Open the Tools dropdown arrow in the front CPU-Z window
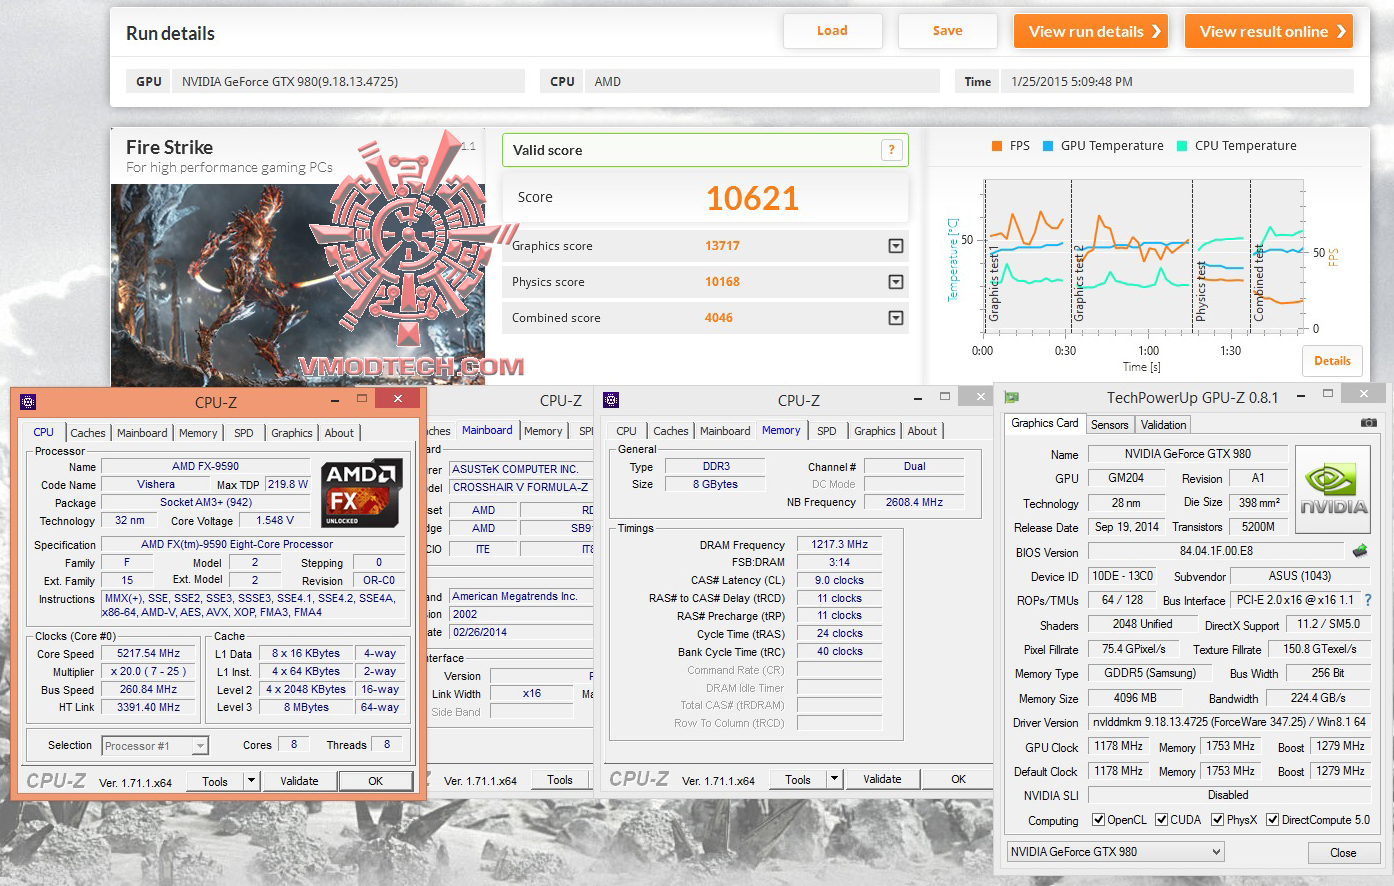 pyautogui.click(x=251, y=781)
